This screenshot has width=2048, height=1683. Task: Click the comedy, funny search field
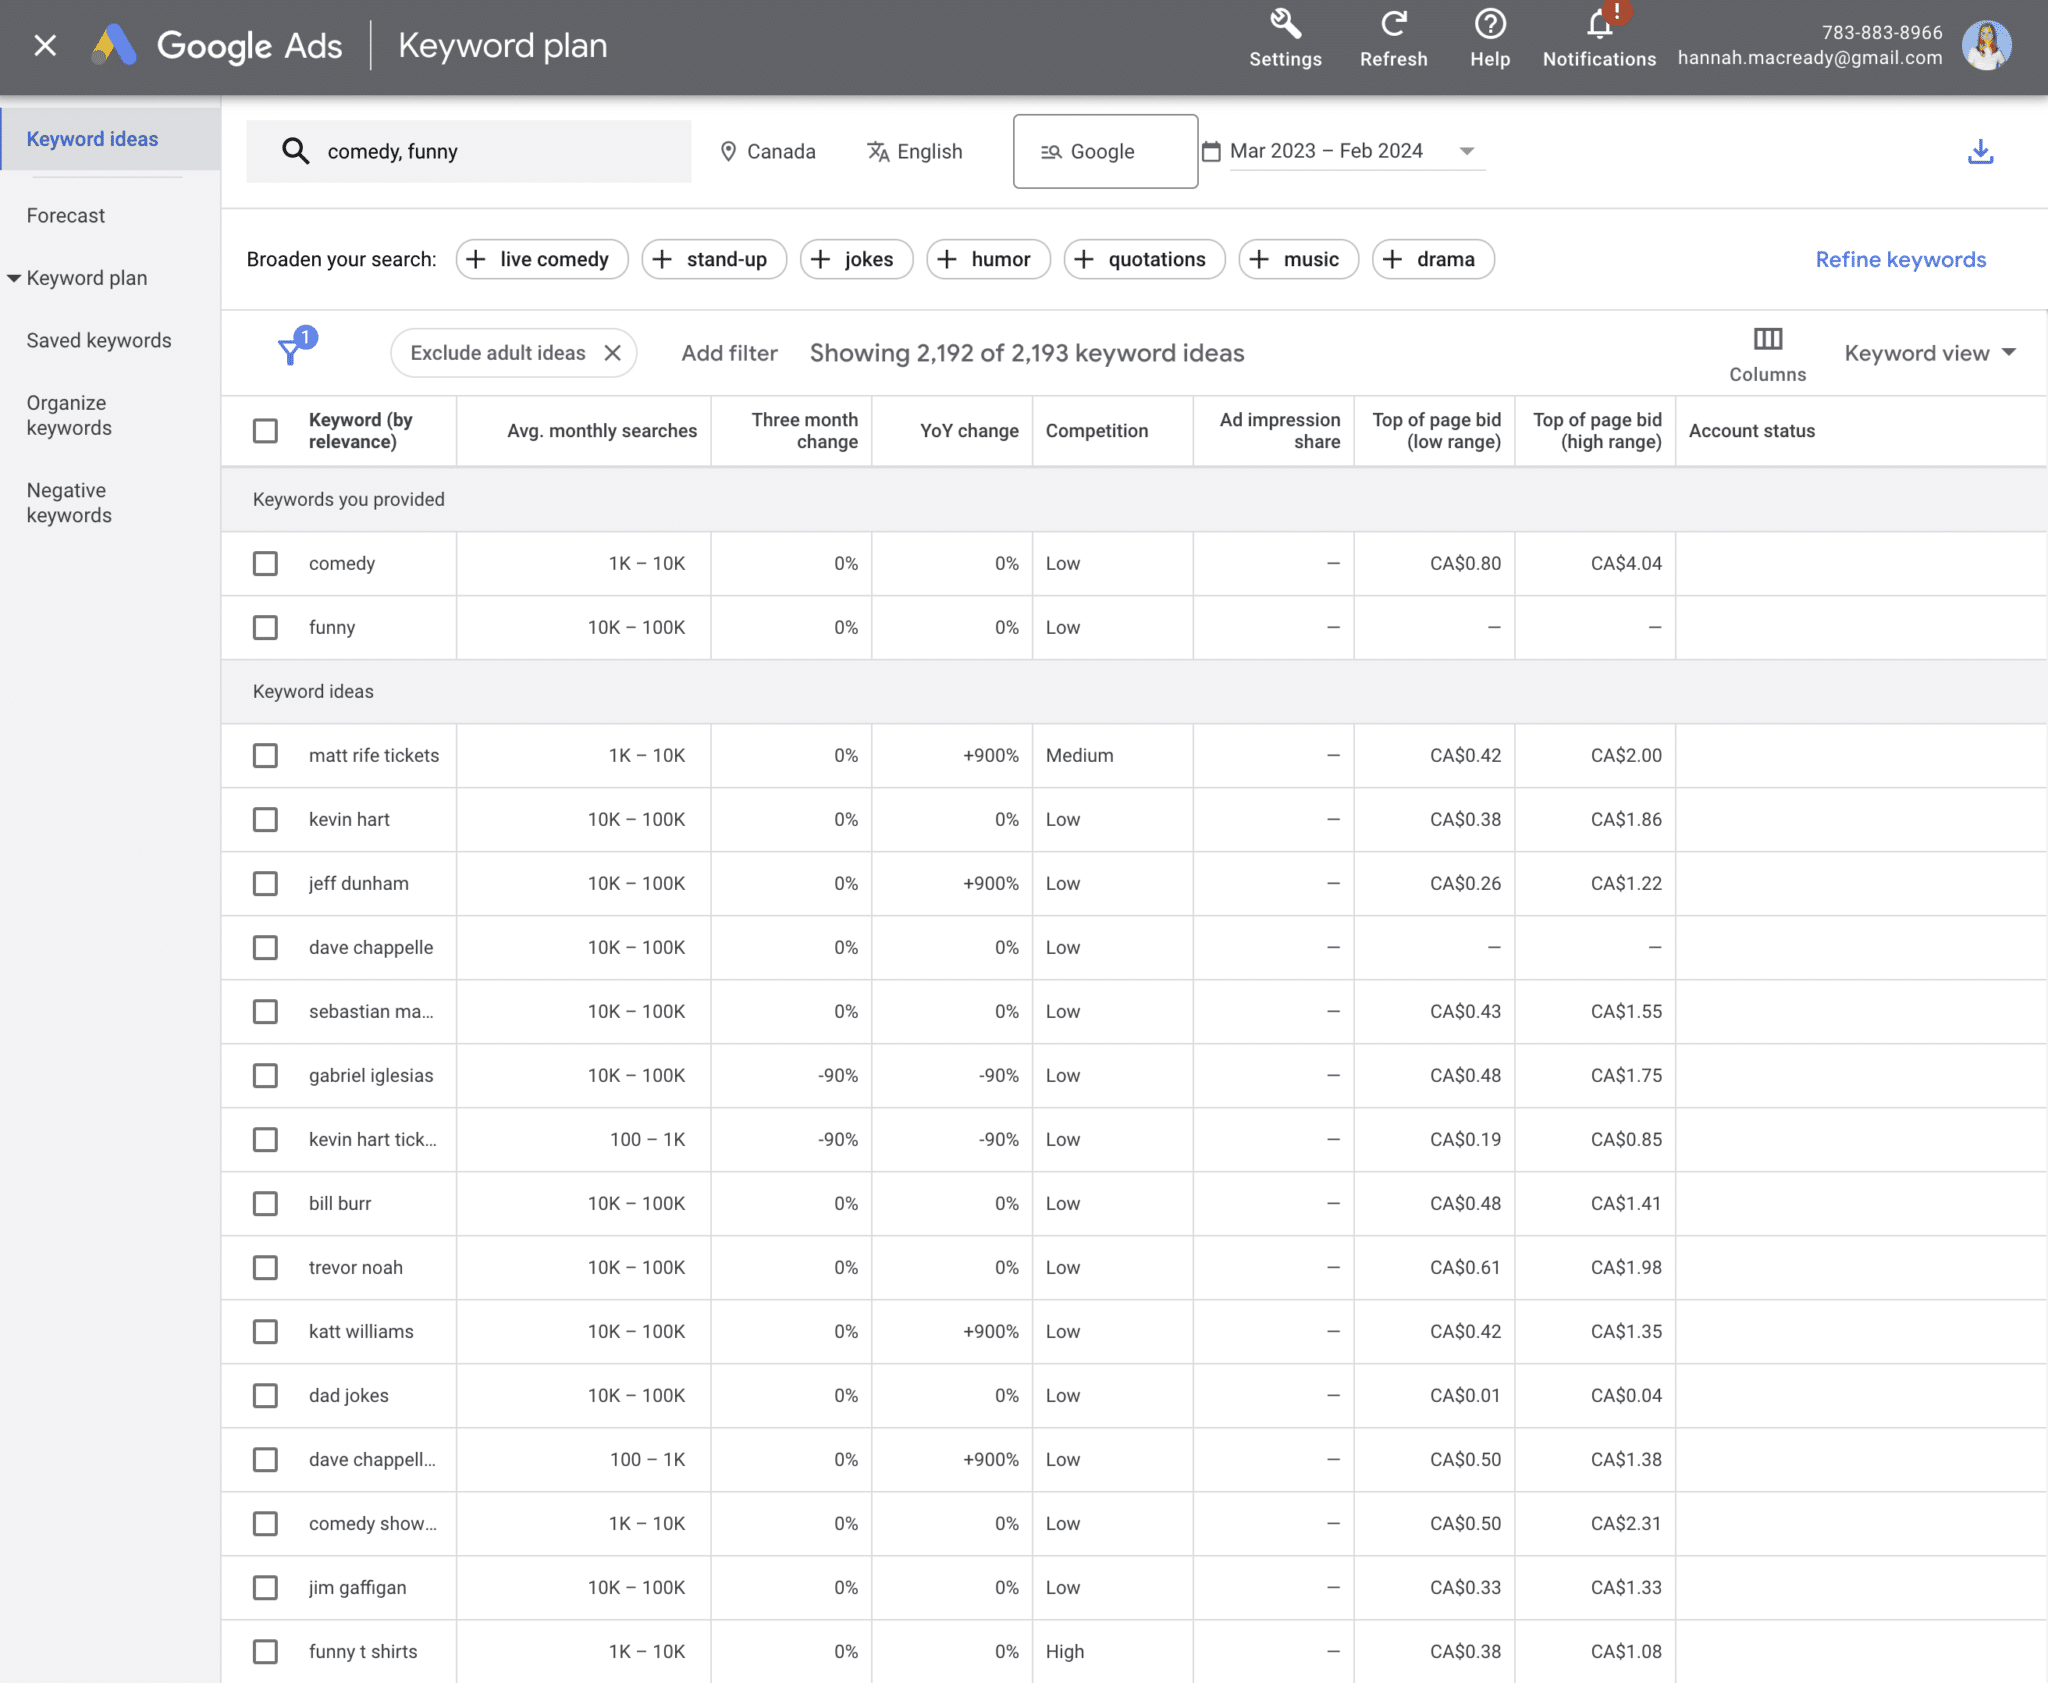(x=468, y=152)
